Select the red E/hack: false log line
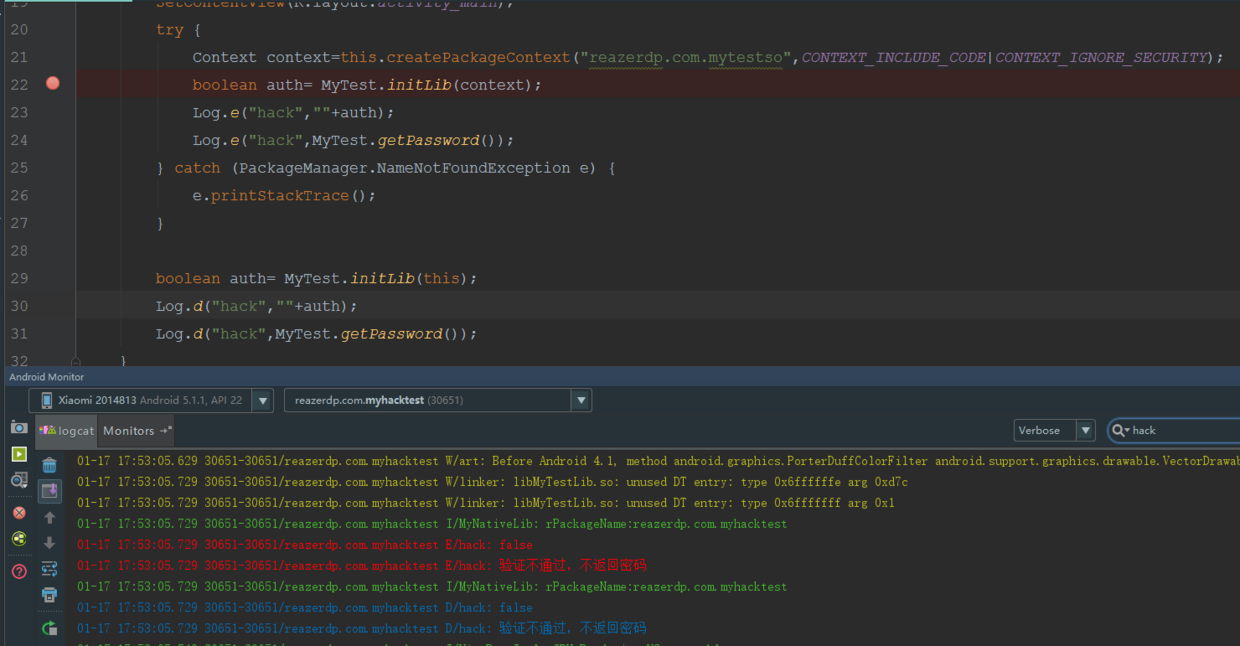The image size is (1240, 646). 304,545
